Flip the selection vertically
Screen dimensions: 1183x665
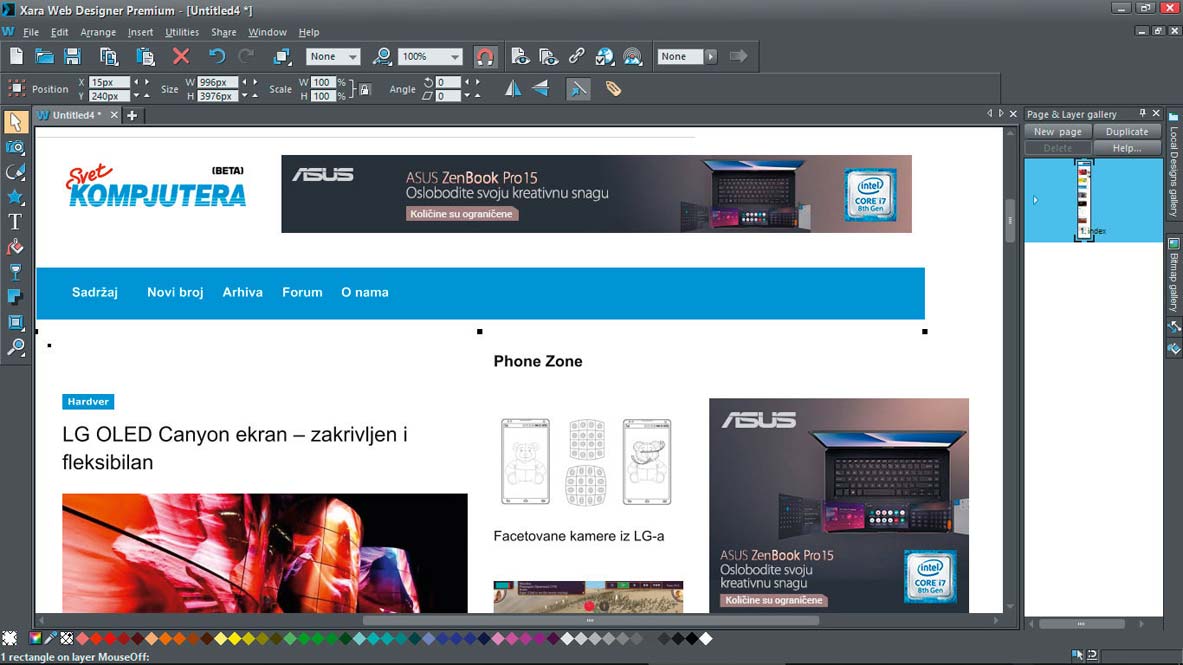coord(541,89)
